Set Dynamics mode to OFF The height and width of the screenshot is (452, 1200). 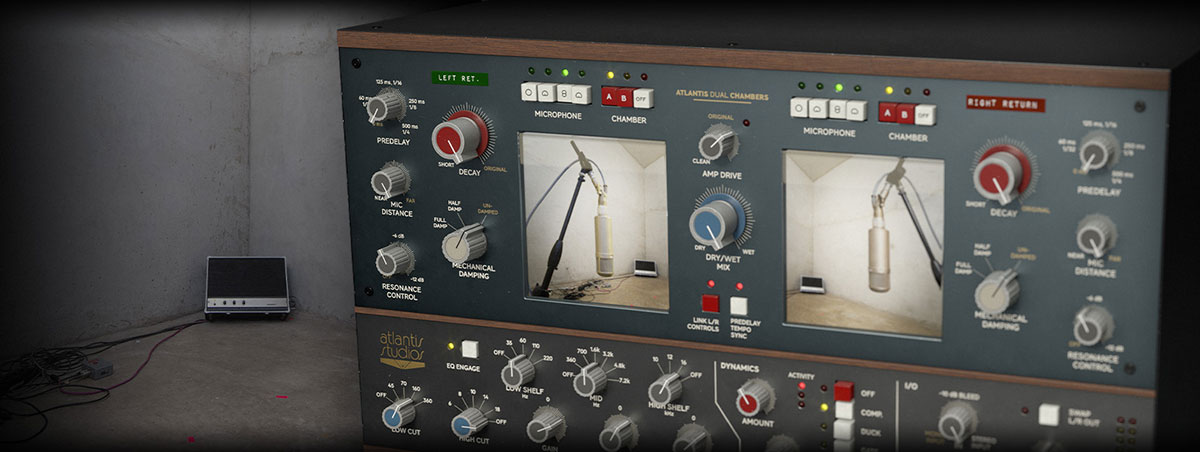(844, 391)
